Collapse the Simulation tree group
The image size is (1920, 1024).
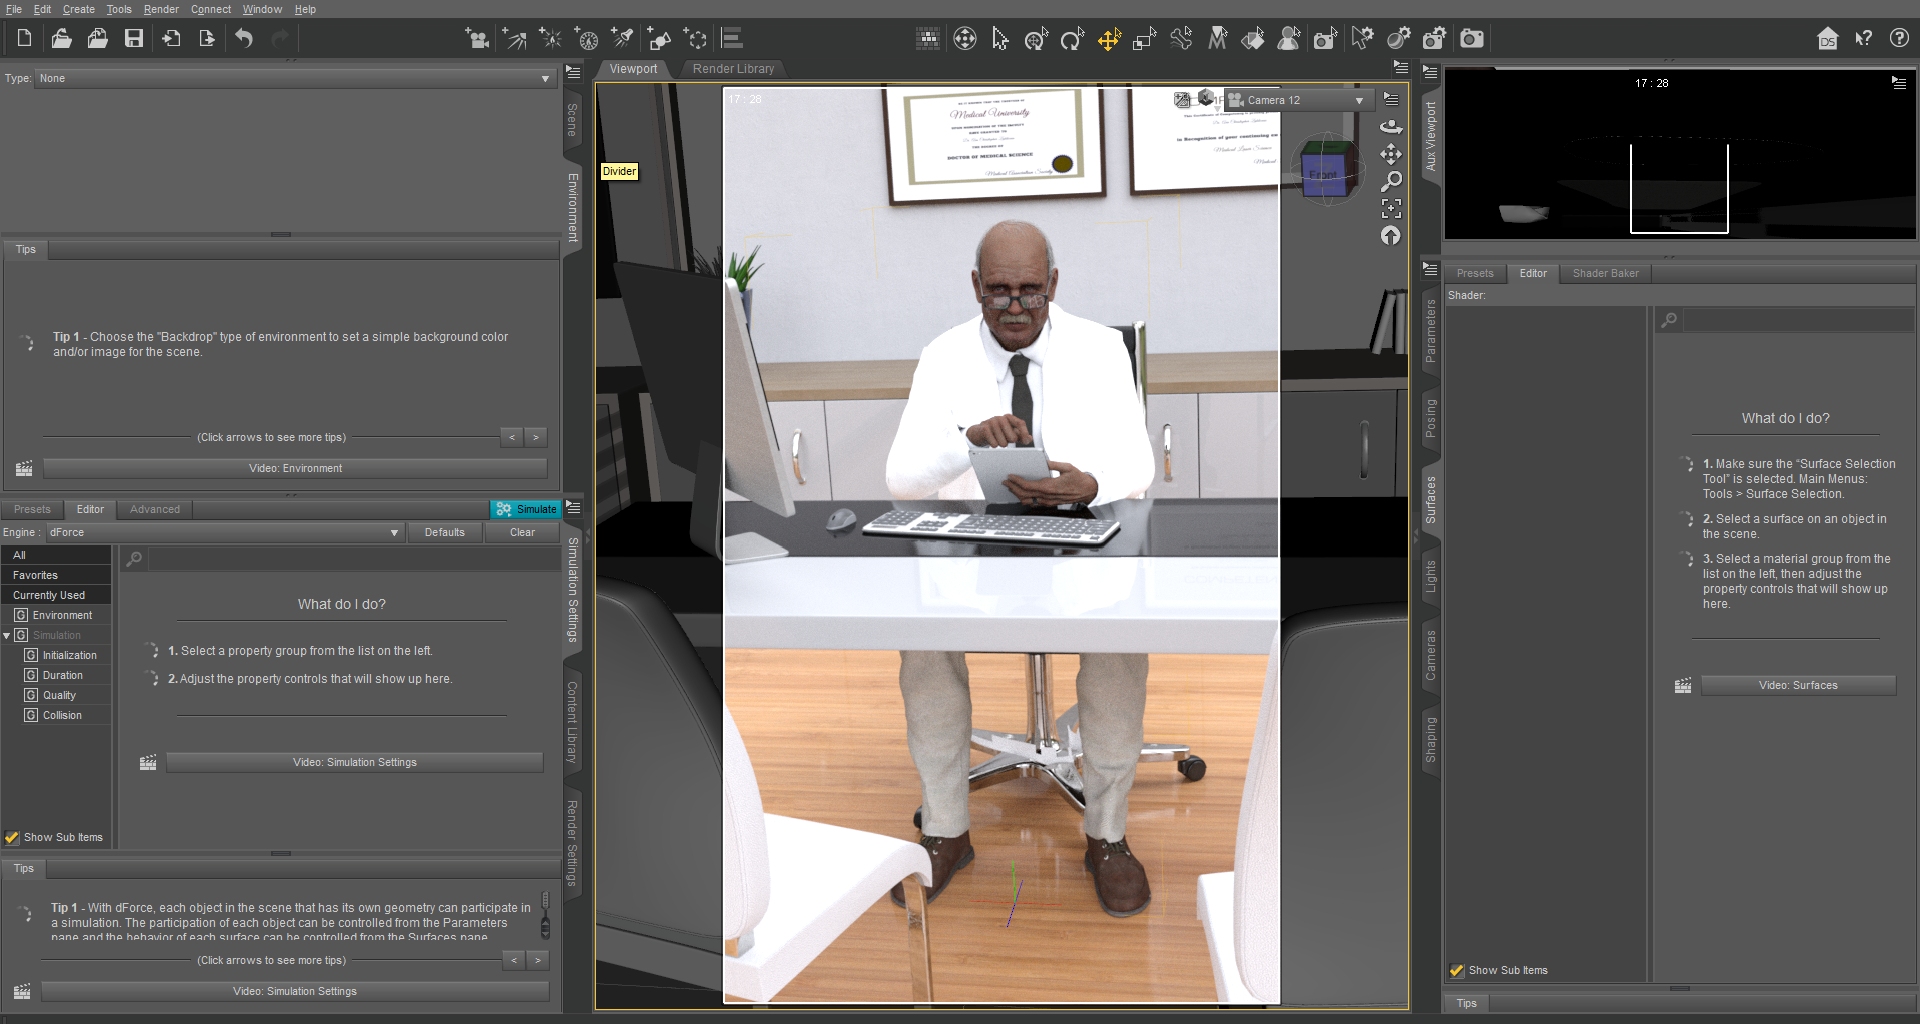point(7,636)
